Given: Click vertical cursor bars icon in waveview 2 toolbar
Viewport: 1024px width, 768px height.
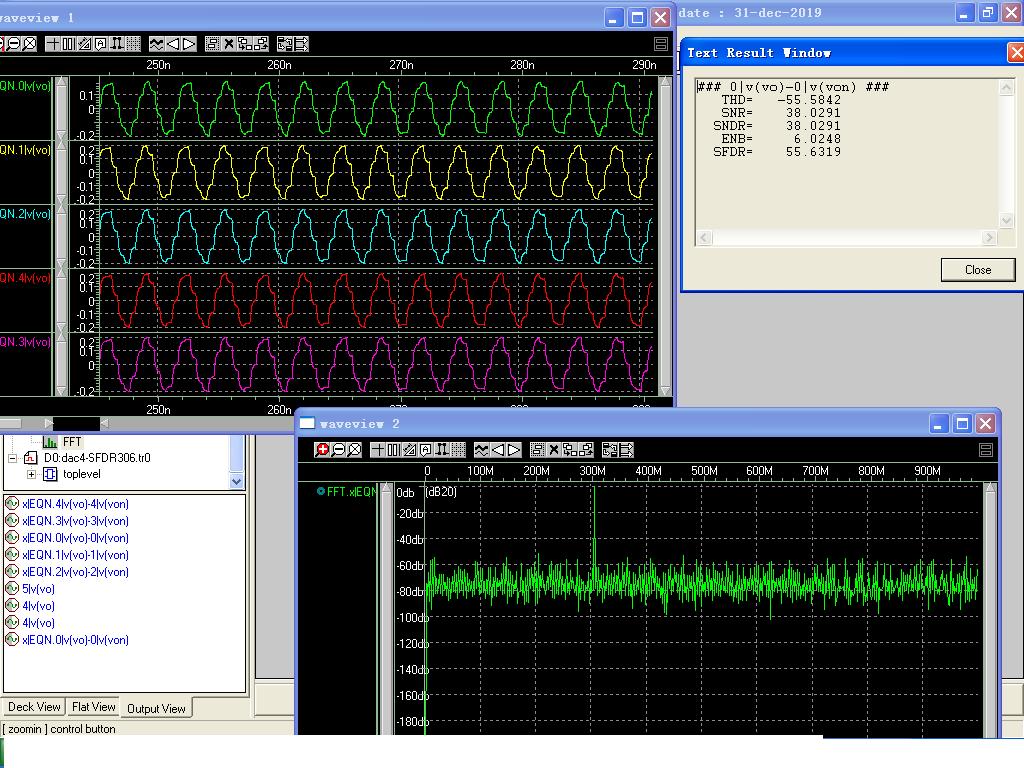Looking at the screenshot, I should 393,450.
